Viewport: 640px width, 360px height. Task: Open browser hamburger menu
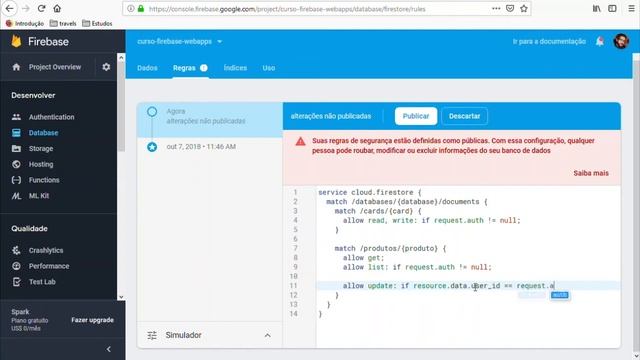point(631,9)
